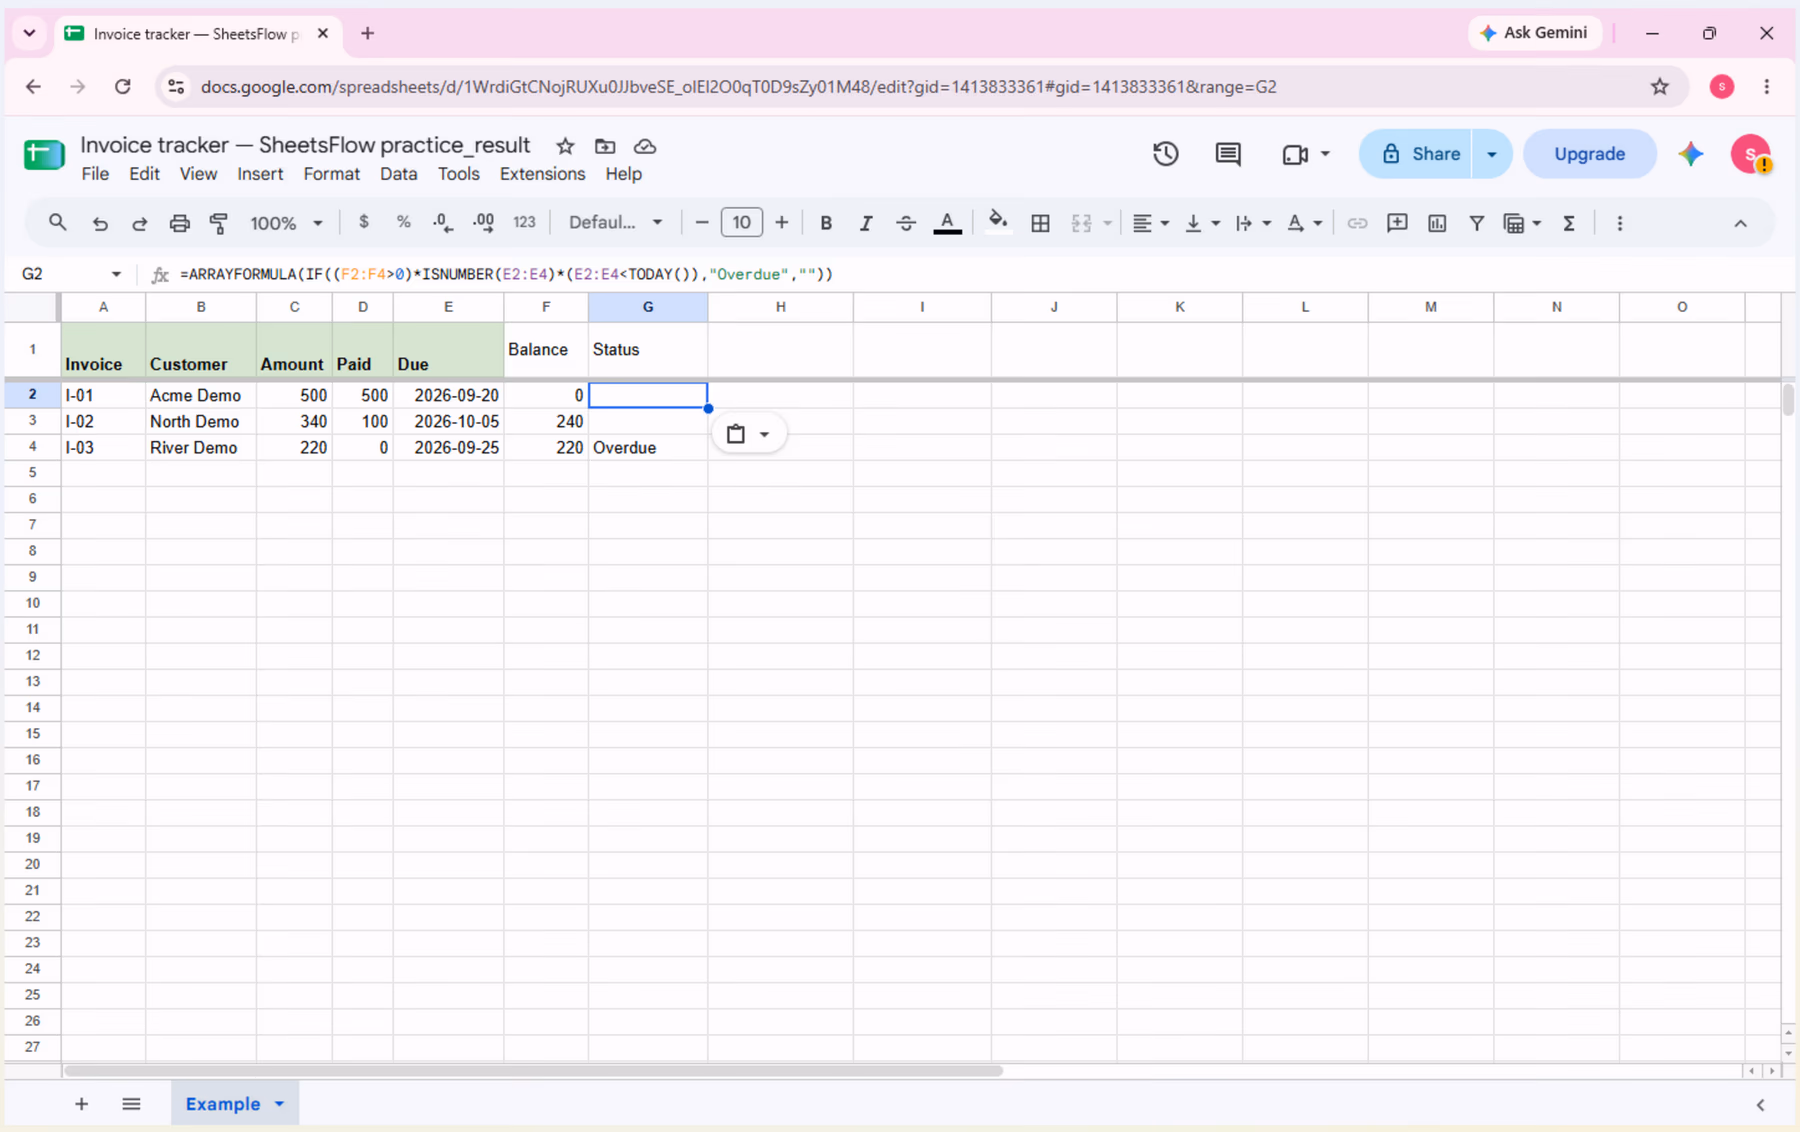
Task: Open paste options clipboard button
Action: [x=747, y=434]
